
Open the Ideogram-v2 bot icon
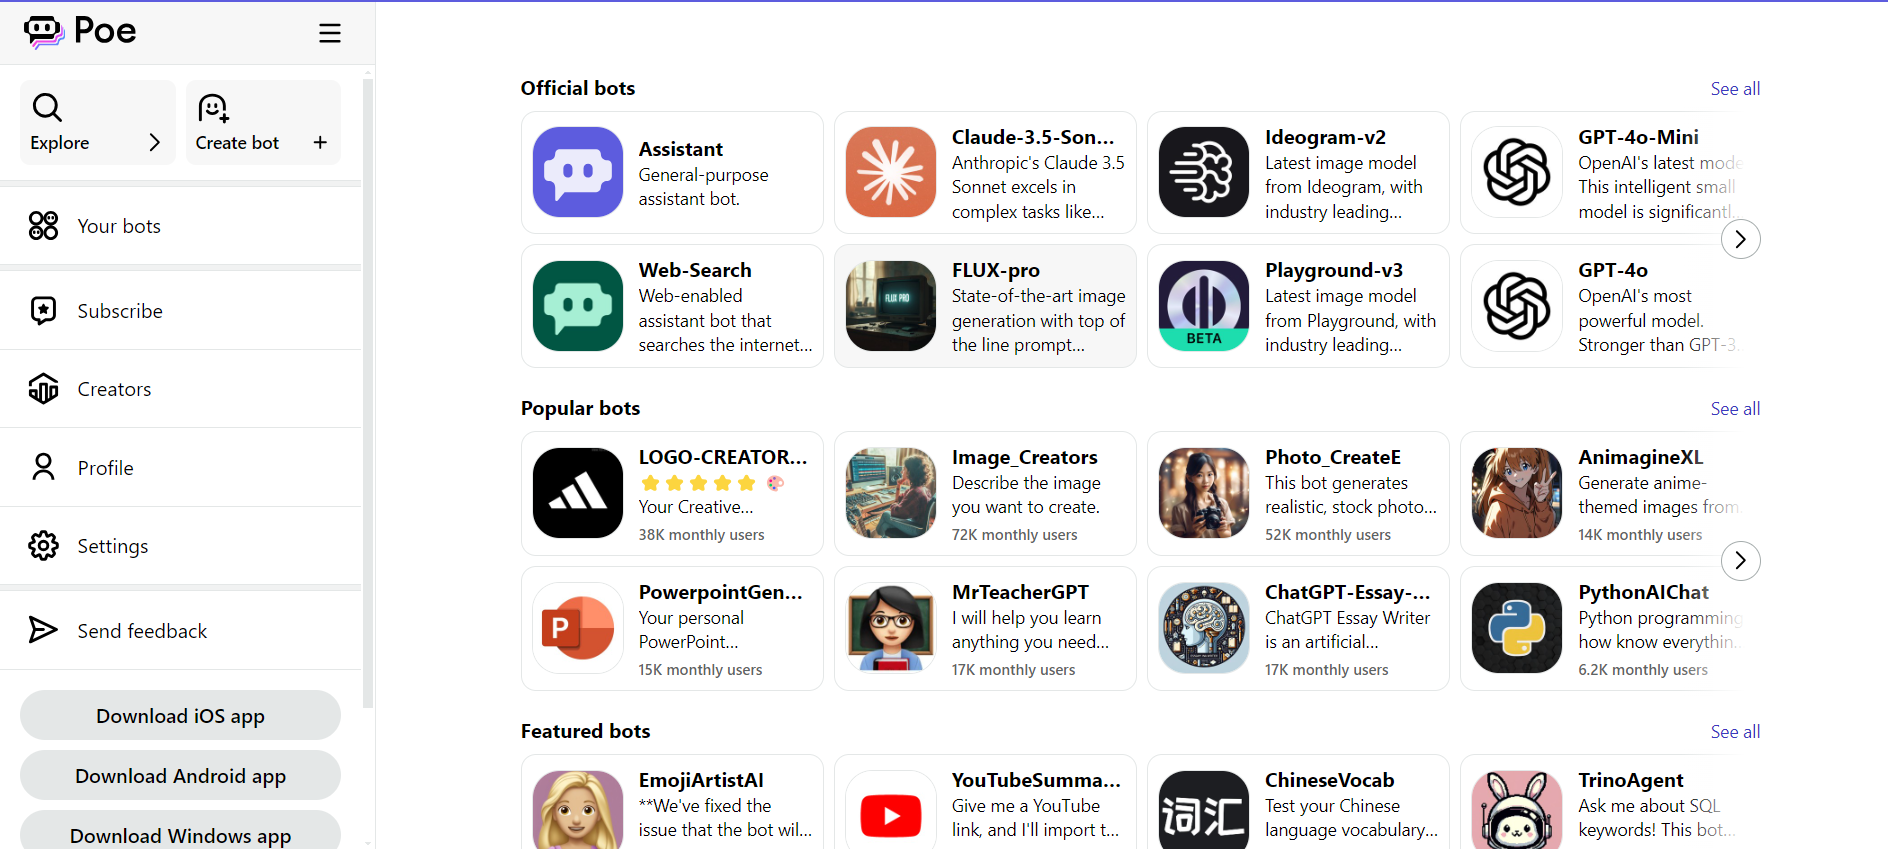(1204, 172)
